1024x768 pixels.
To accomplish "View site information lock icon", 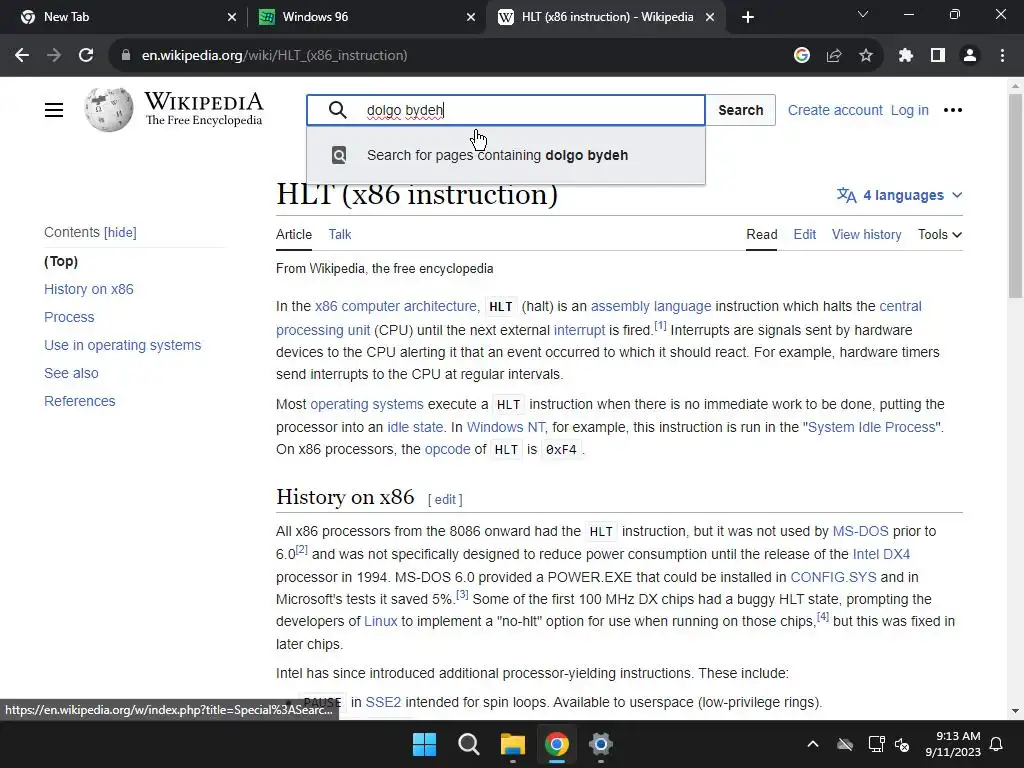I will pos(126,56).
